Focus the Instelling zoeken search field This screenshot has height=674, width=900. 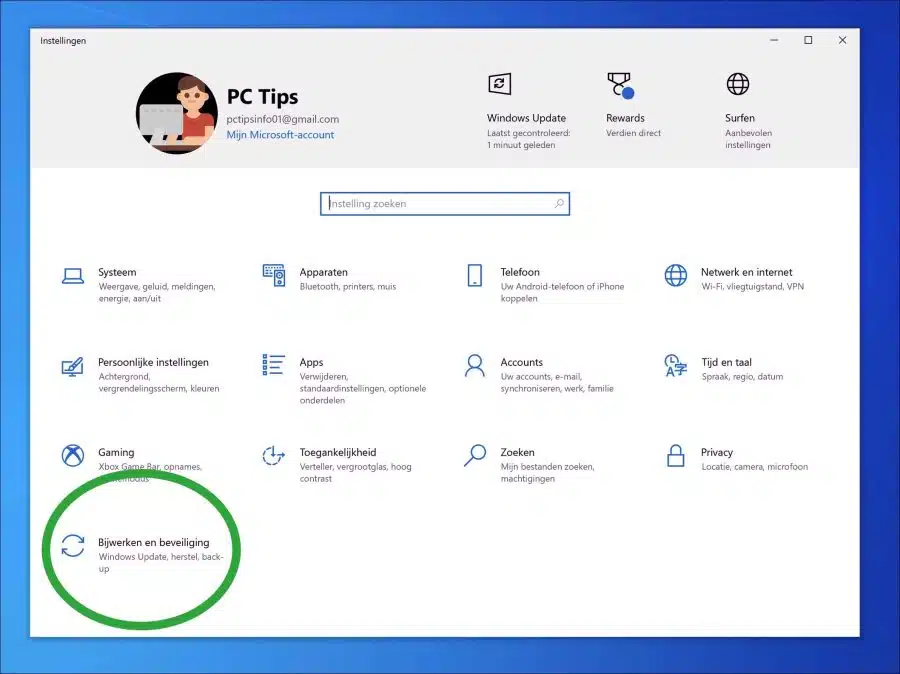(445, 204)
